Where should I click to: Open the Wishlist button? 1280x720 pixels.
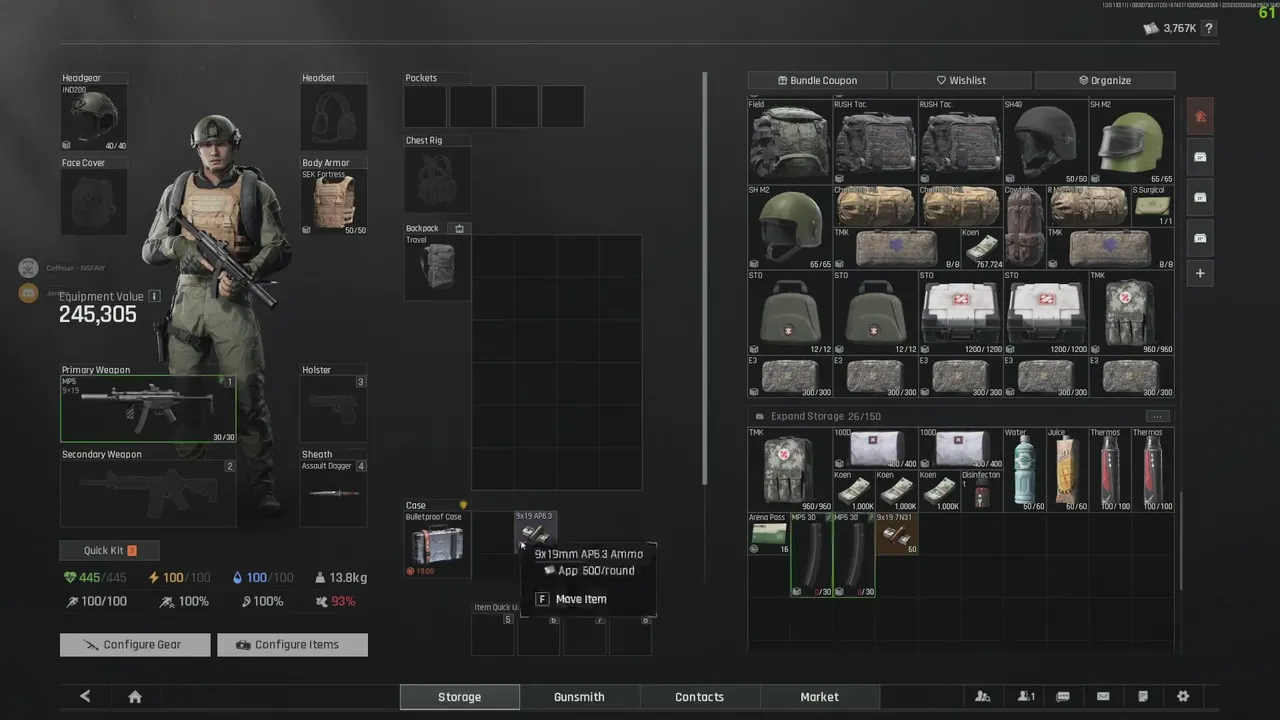tap(961, 80)
